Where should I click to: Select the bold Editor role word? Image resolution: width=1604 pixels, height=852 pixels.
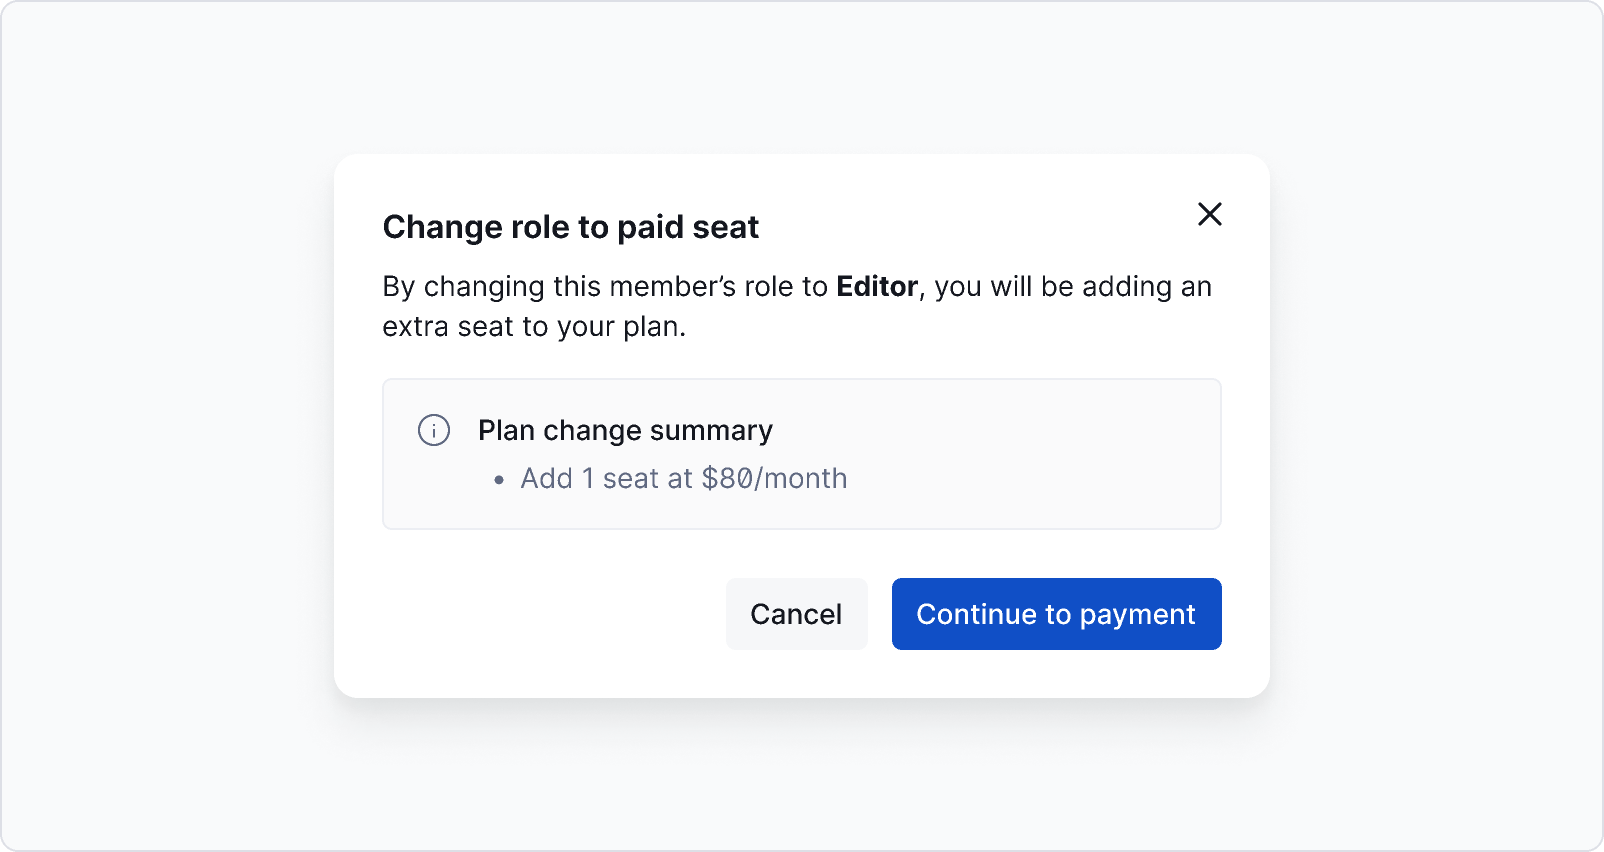[x=877, y=287]
